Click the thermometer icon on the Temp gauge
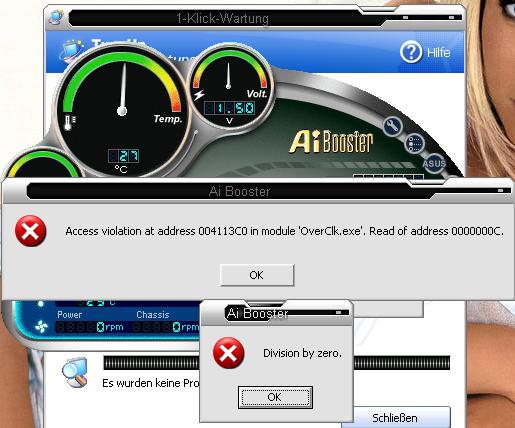Screen dimensions: 515x428 [x=70, y=123]
